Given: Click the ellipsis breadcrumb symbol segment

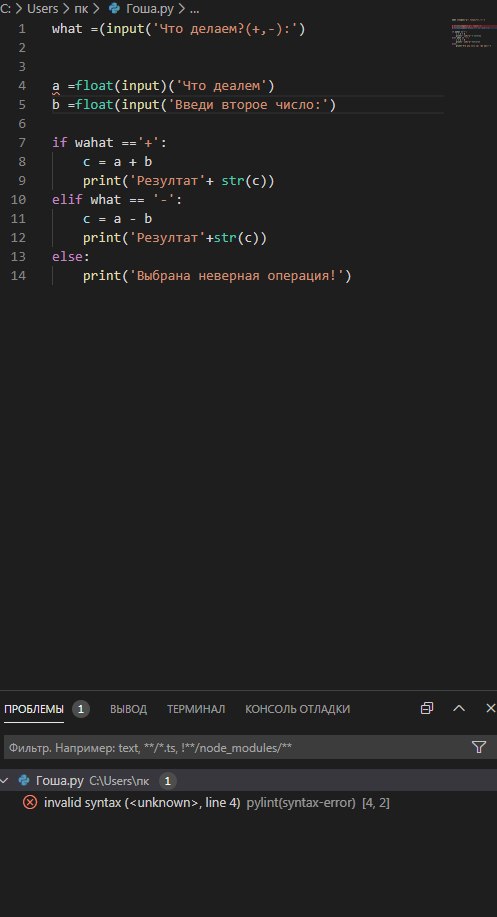Looking at the screenshot, I should pos(195,9).
